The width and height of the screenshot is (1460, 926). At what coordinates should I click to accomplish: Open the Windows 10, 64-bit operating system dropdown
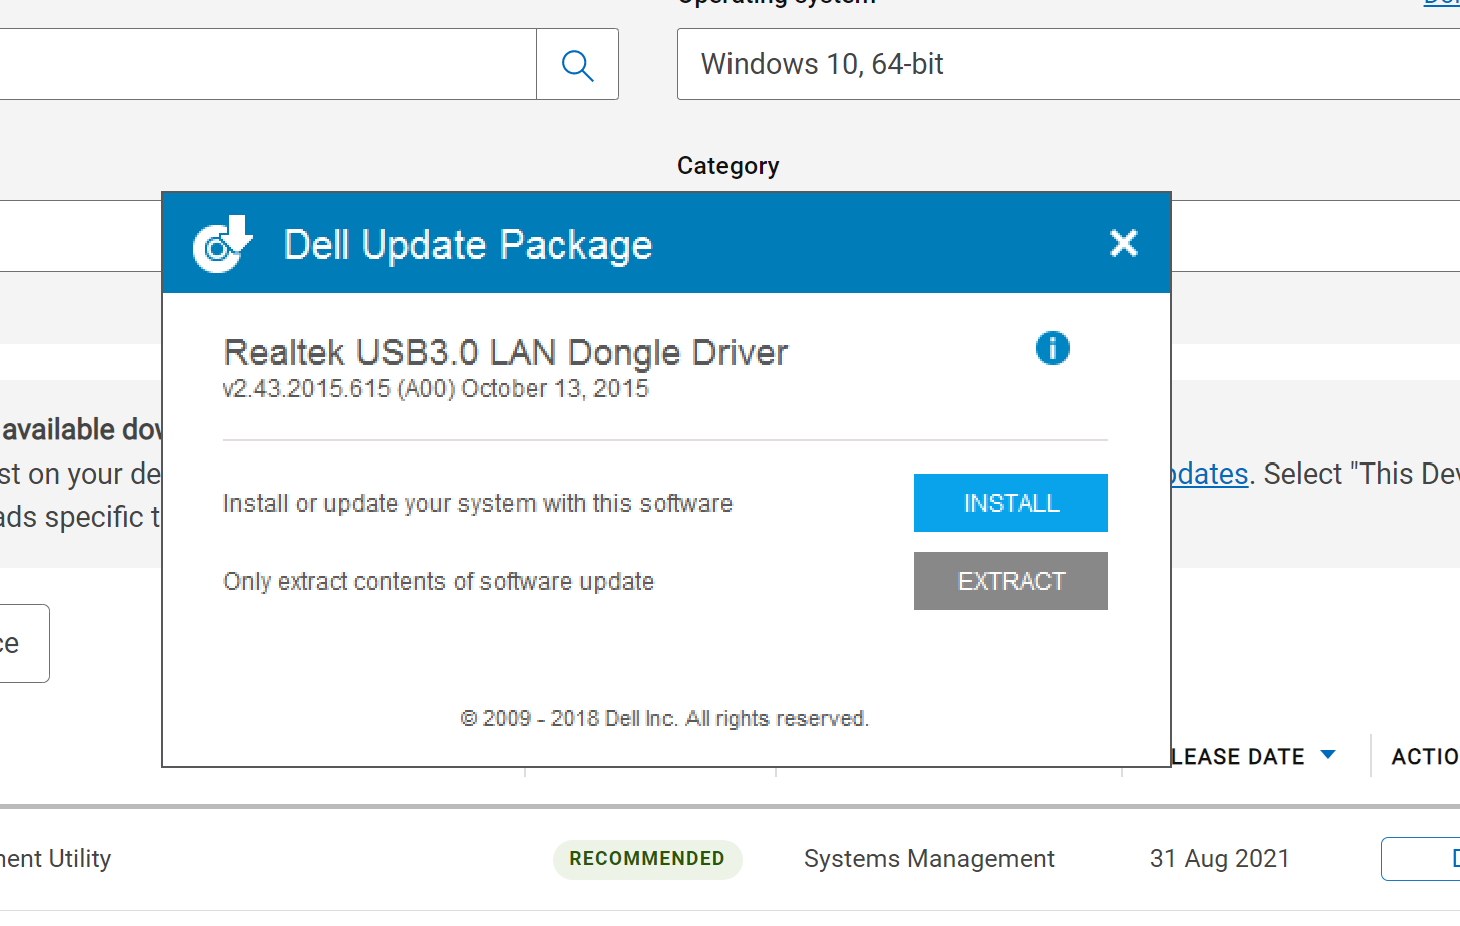1068,64
